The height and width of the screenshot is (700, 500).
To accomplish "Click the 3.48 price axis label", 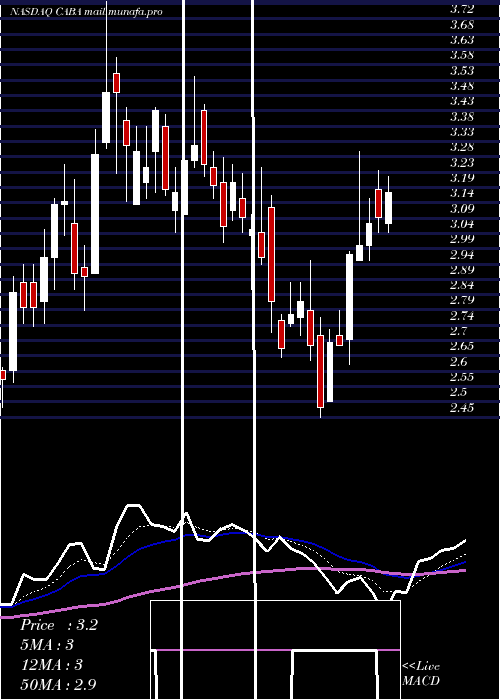I will click(x=462, y=86).
